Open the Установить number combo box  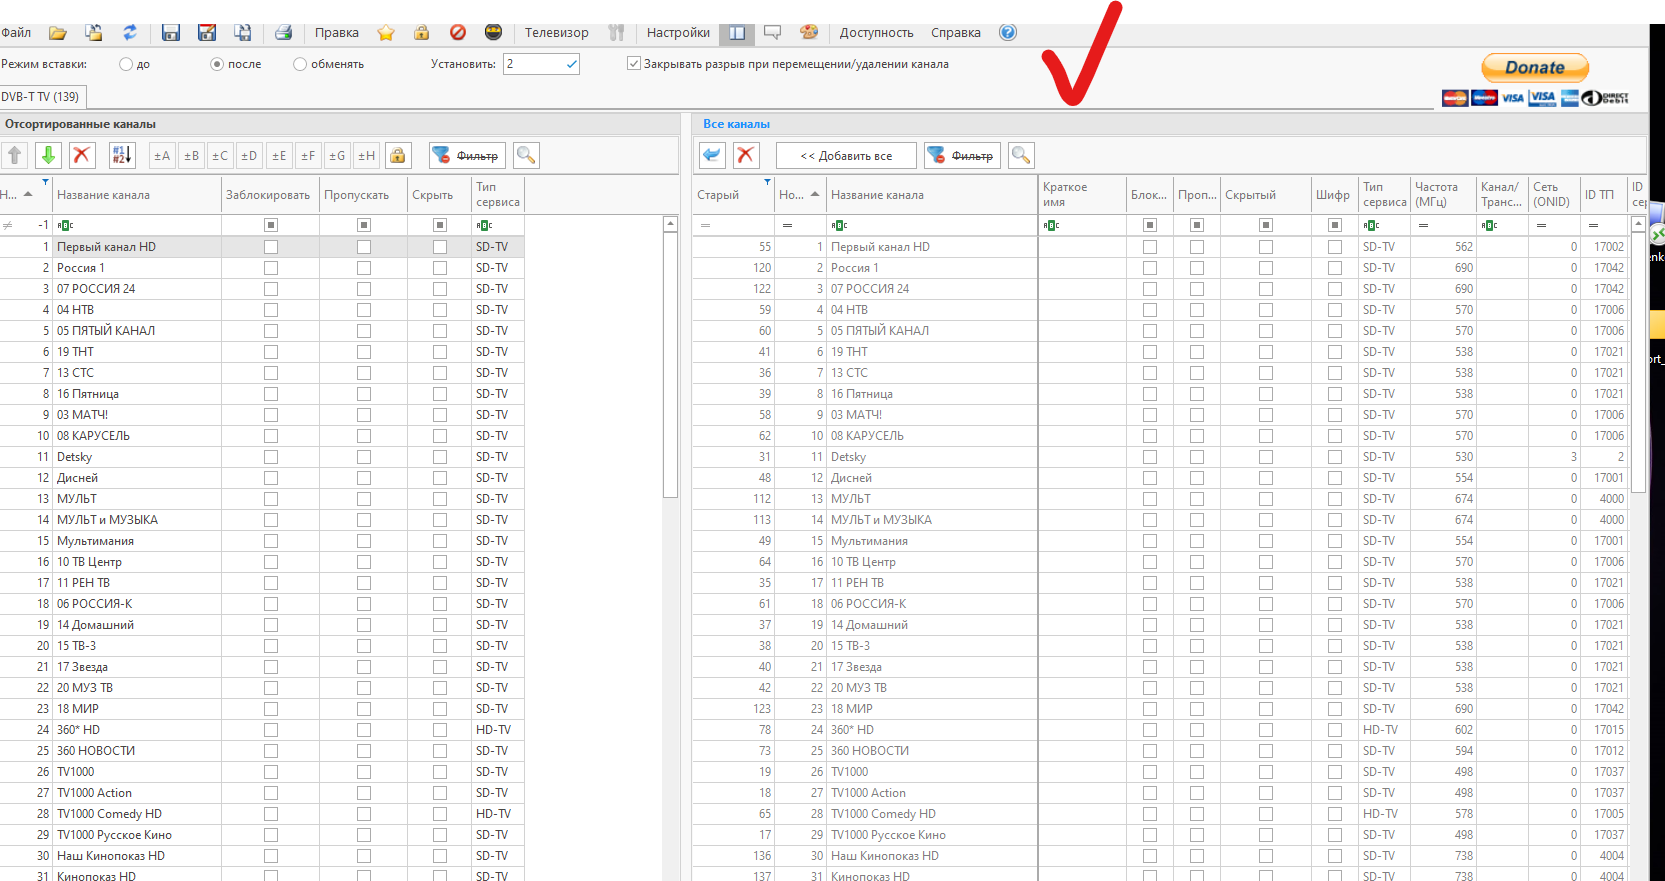click(571, 64)
